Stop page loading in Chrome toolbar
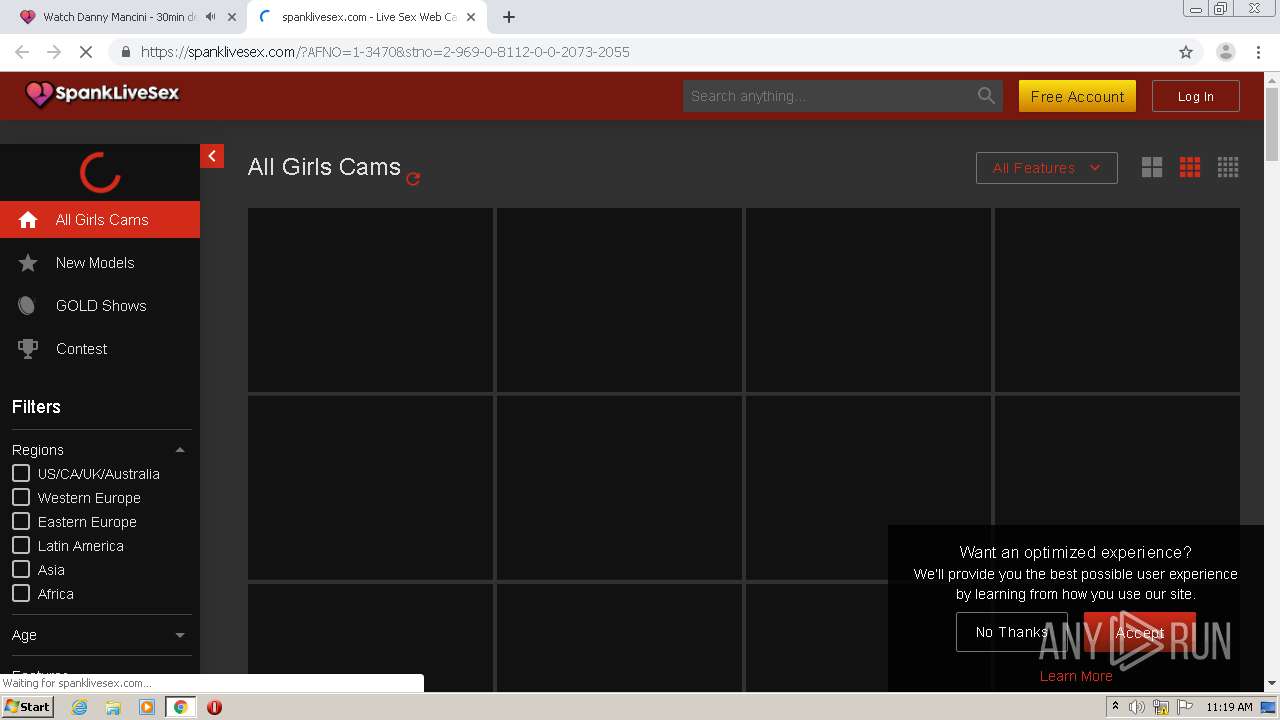 point(86,52)
